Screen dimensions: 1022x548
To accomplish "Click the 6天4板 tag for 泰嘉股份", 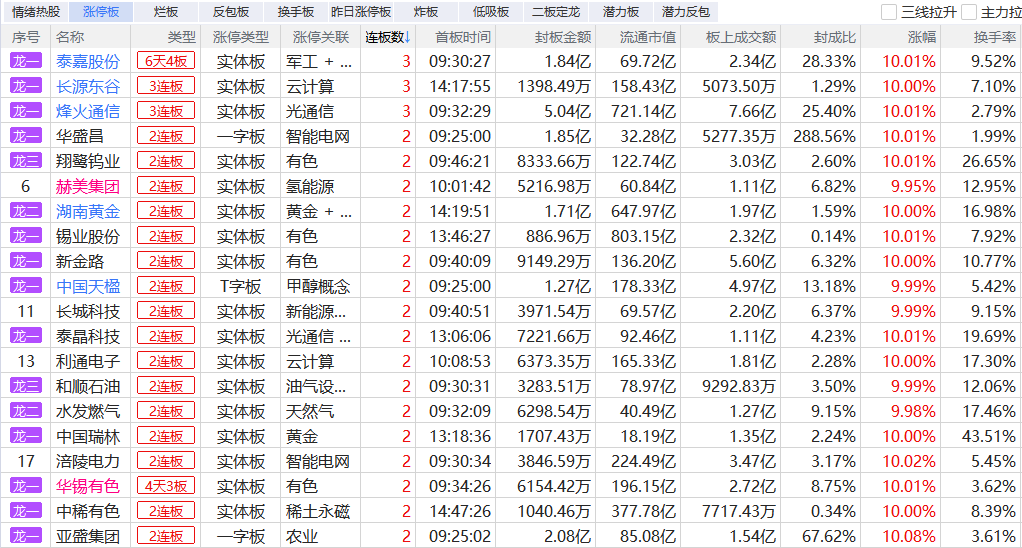I will 166,61.
